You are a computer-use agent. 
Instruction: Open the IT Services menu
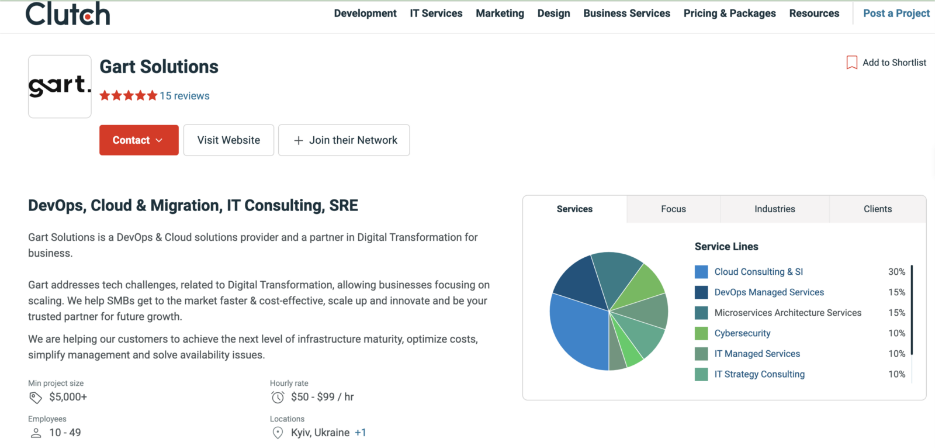436,13
